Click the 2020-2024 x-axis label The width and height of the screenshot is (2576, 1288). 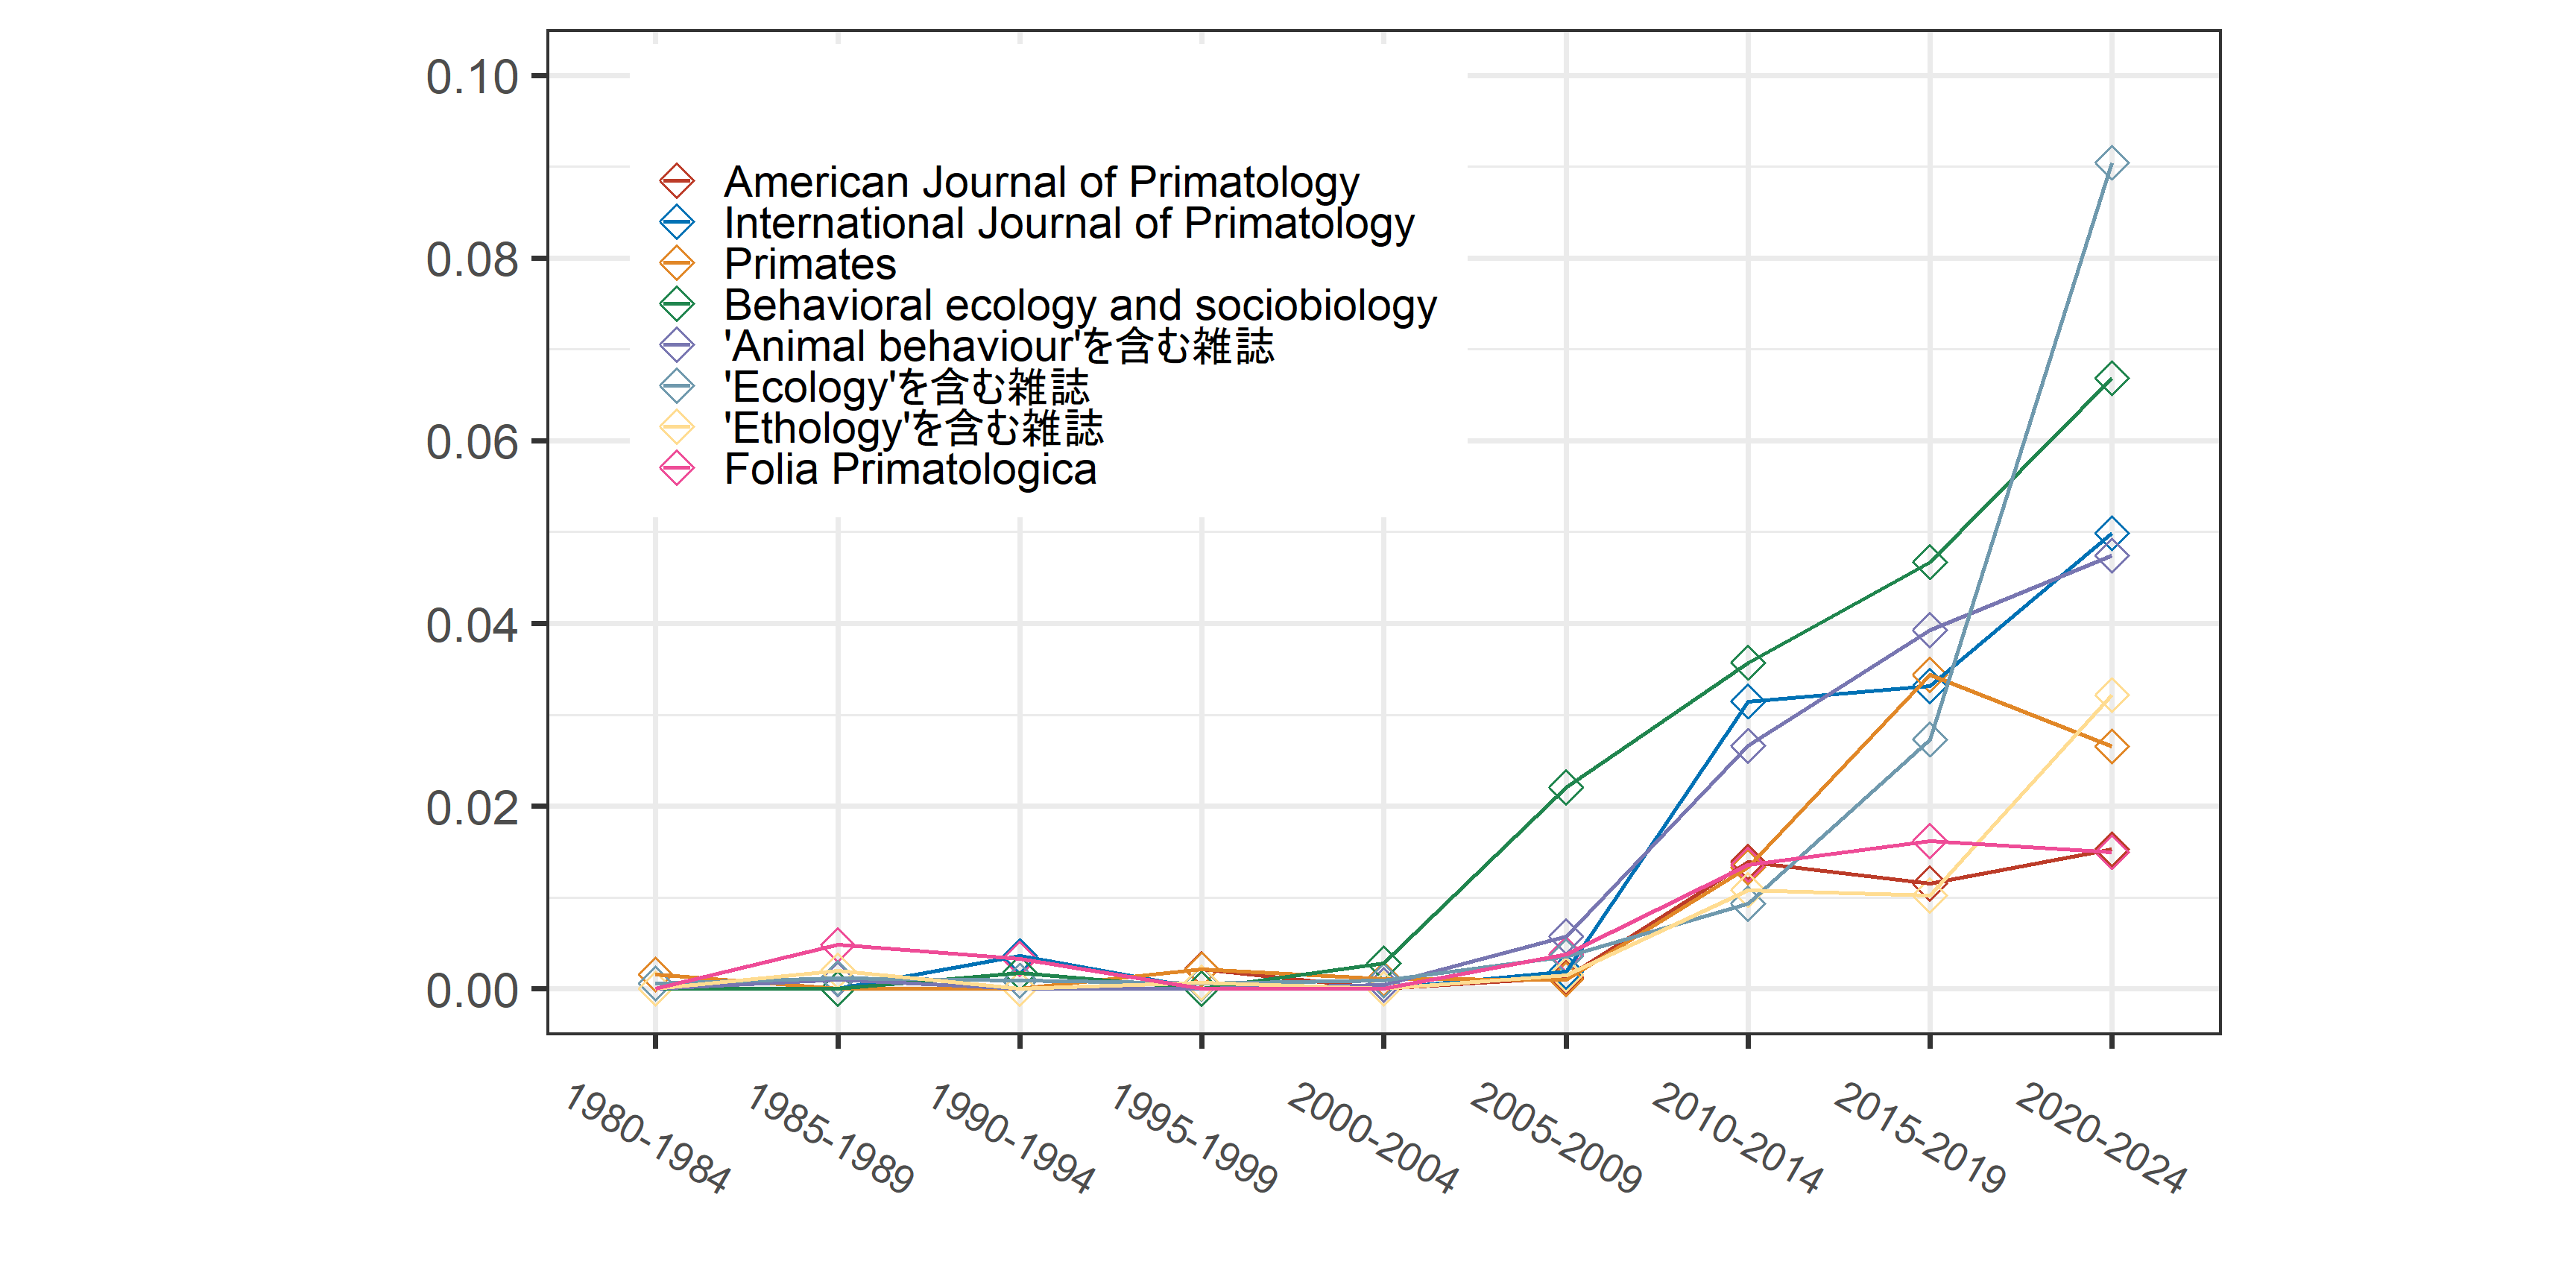coord(2102,1138)
